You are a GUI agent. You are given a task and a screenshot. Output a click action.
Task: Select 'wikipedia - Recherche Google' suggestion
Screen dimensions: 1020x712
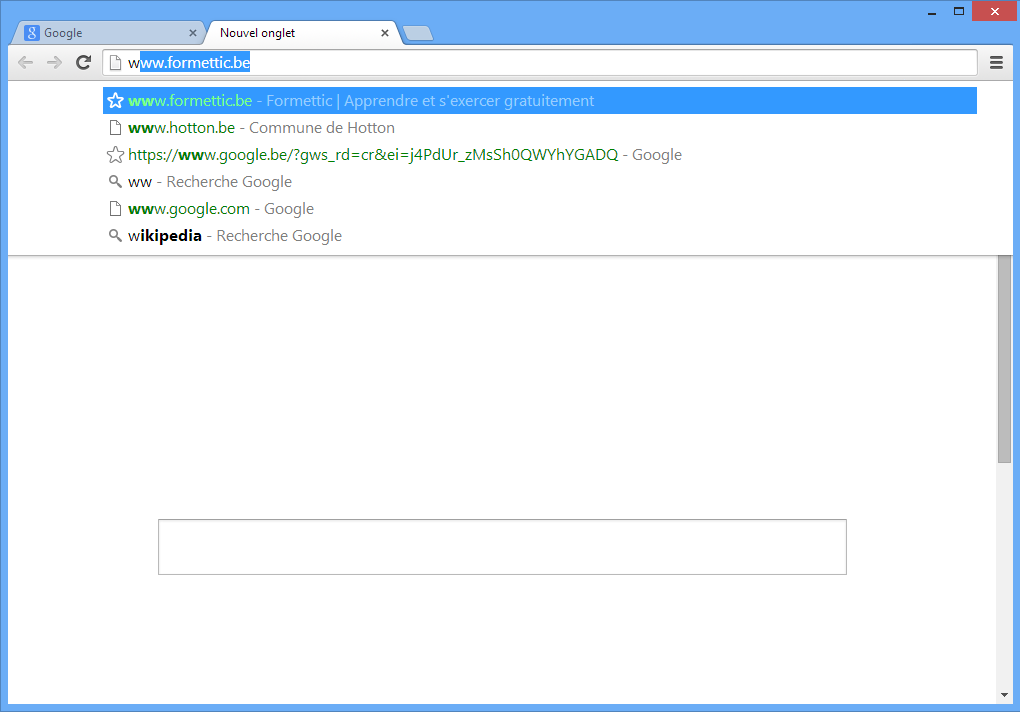(540, 235)
